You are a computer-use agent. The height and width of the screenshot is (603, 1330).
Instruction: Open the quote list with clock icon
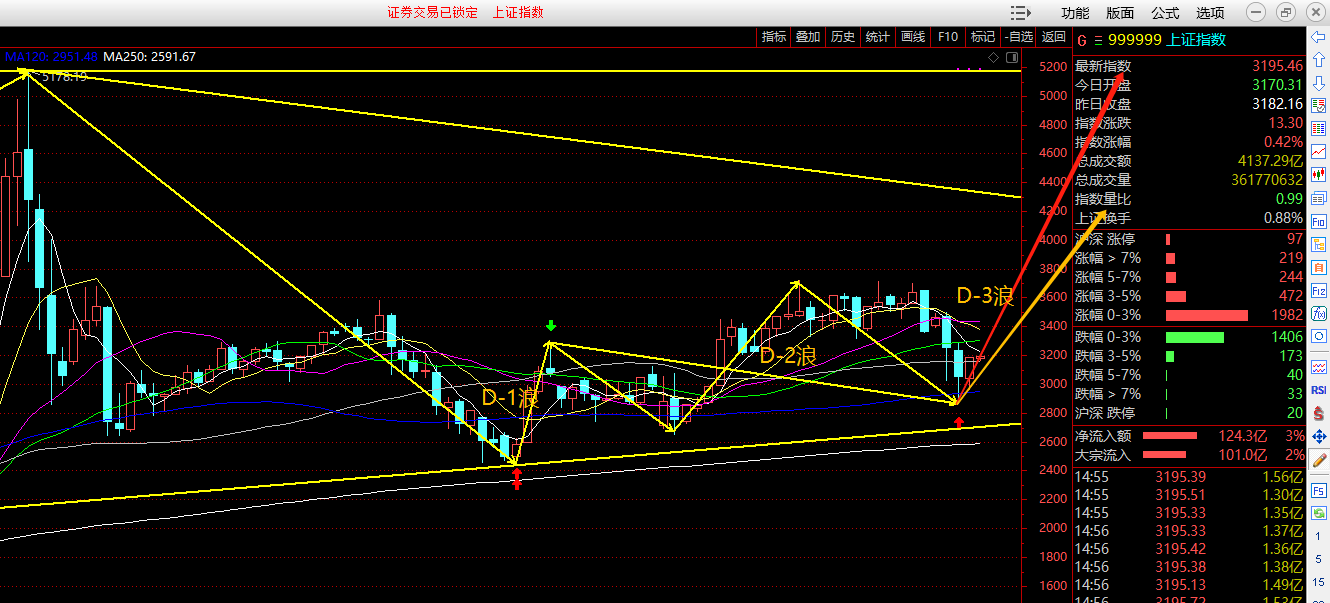pyautogui.click(x=1319, y=106)
